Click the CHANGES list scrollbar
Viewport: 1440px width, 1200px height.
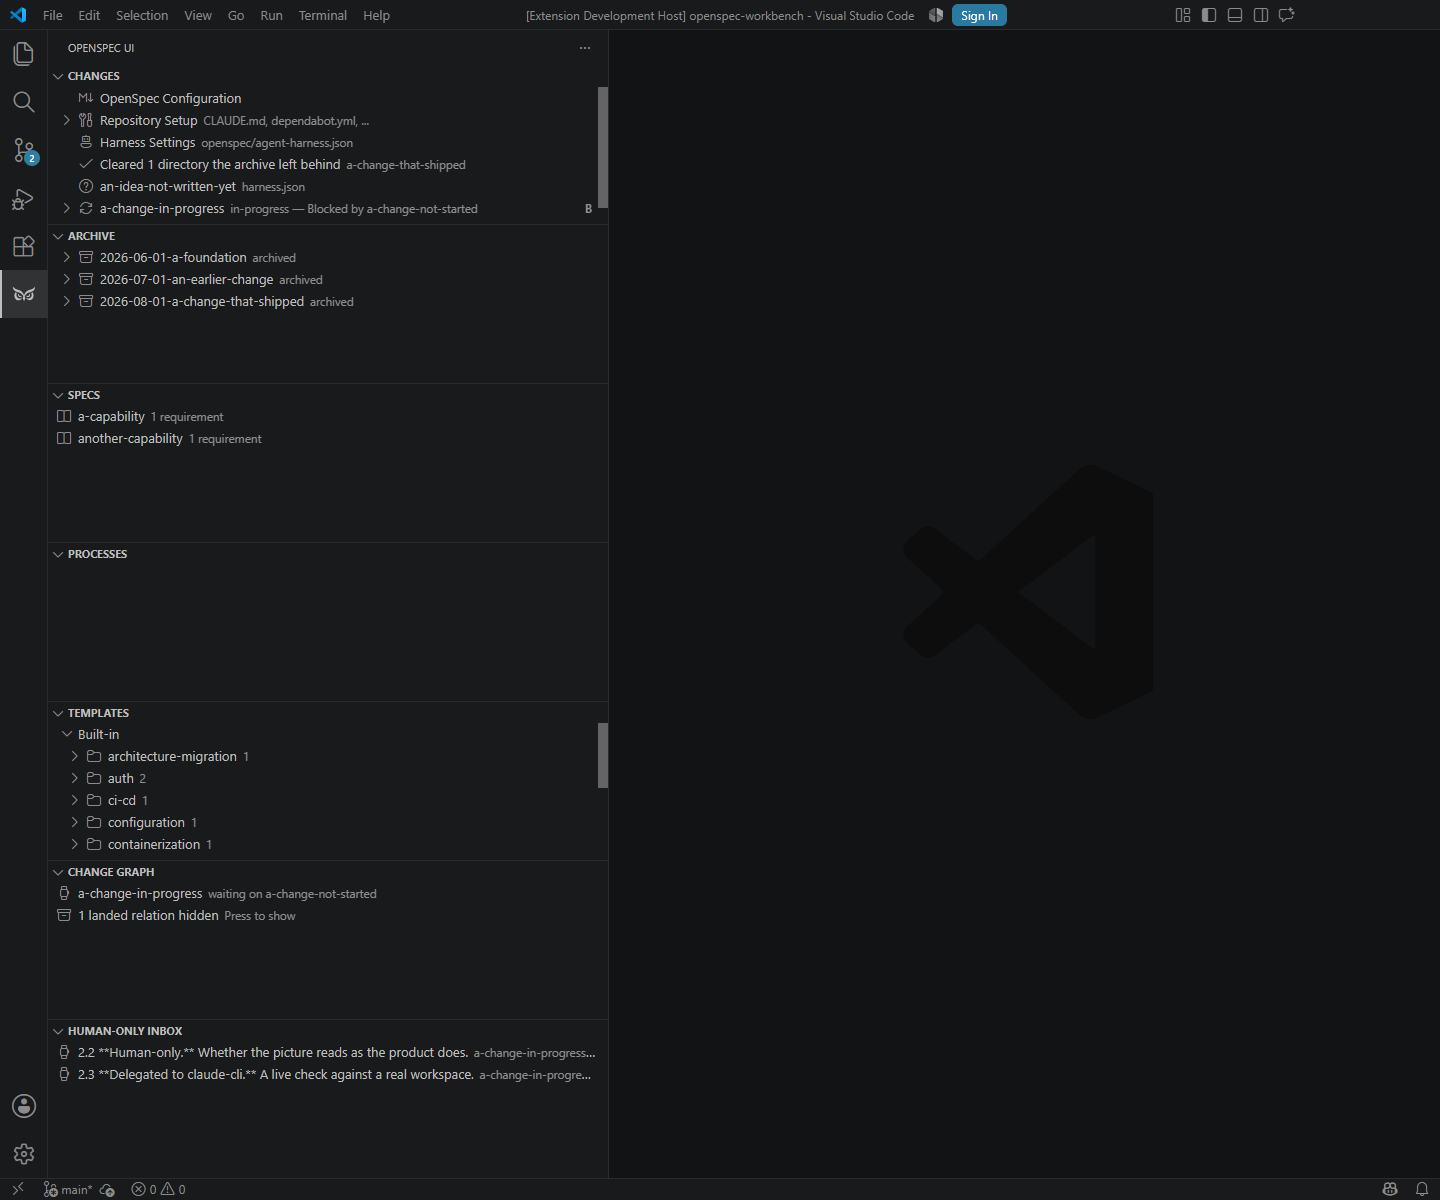(x=603, y=147)
